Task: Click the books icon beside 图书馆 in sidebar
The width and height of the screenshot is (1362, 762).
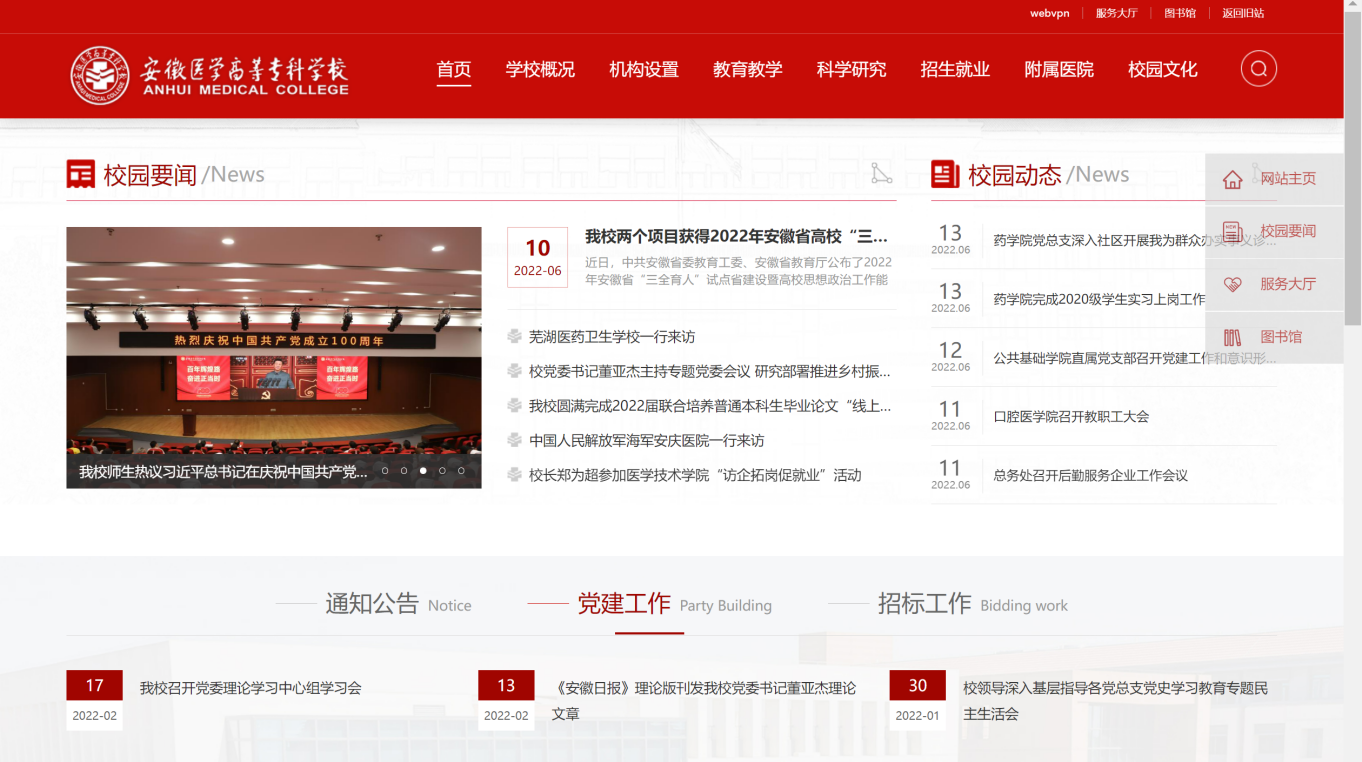Action: coord(1232,338)
